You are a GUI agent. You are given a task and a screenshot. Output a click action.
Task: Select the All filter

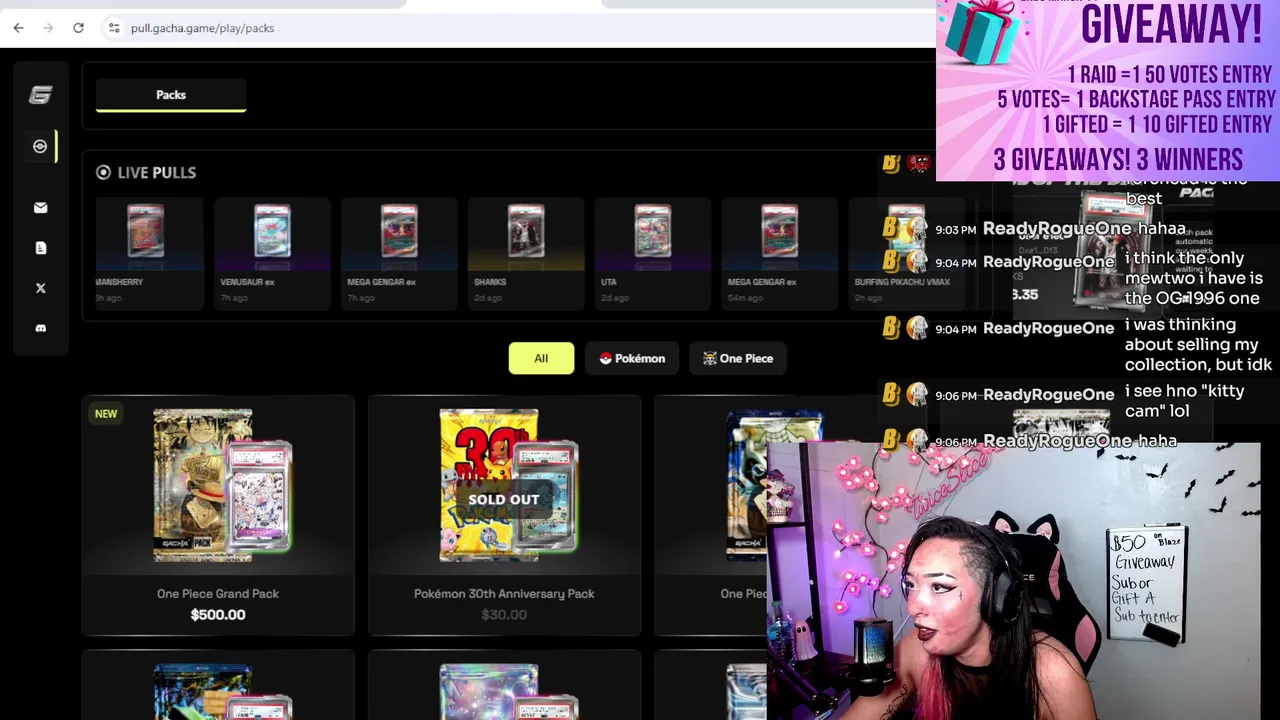tap(541, 358)
